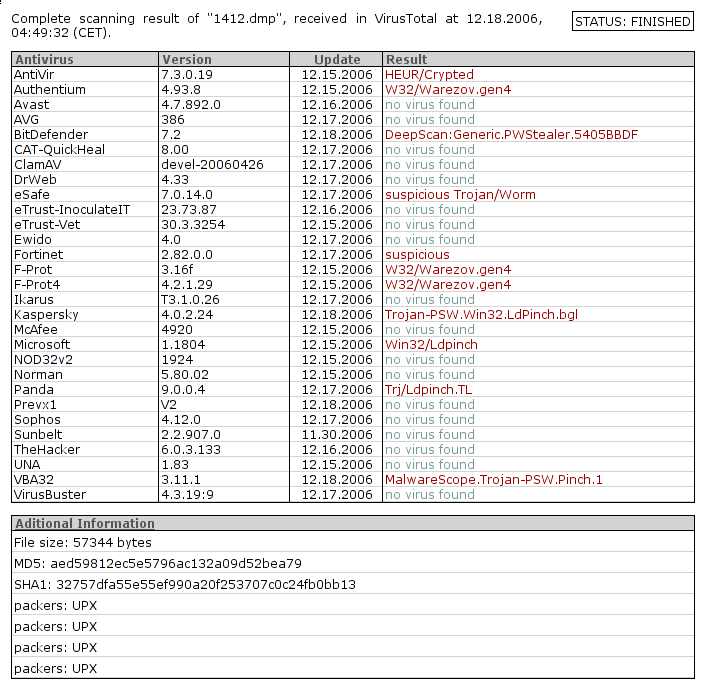Click the Kaspersky row name
Viewport: 713px width, 689px height.
click(46, 315)
